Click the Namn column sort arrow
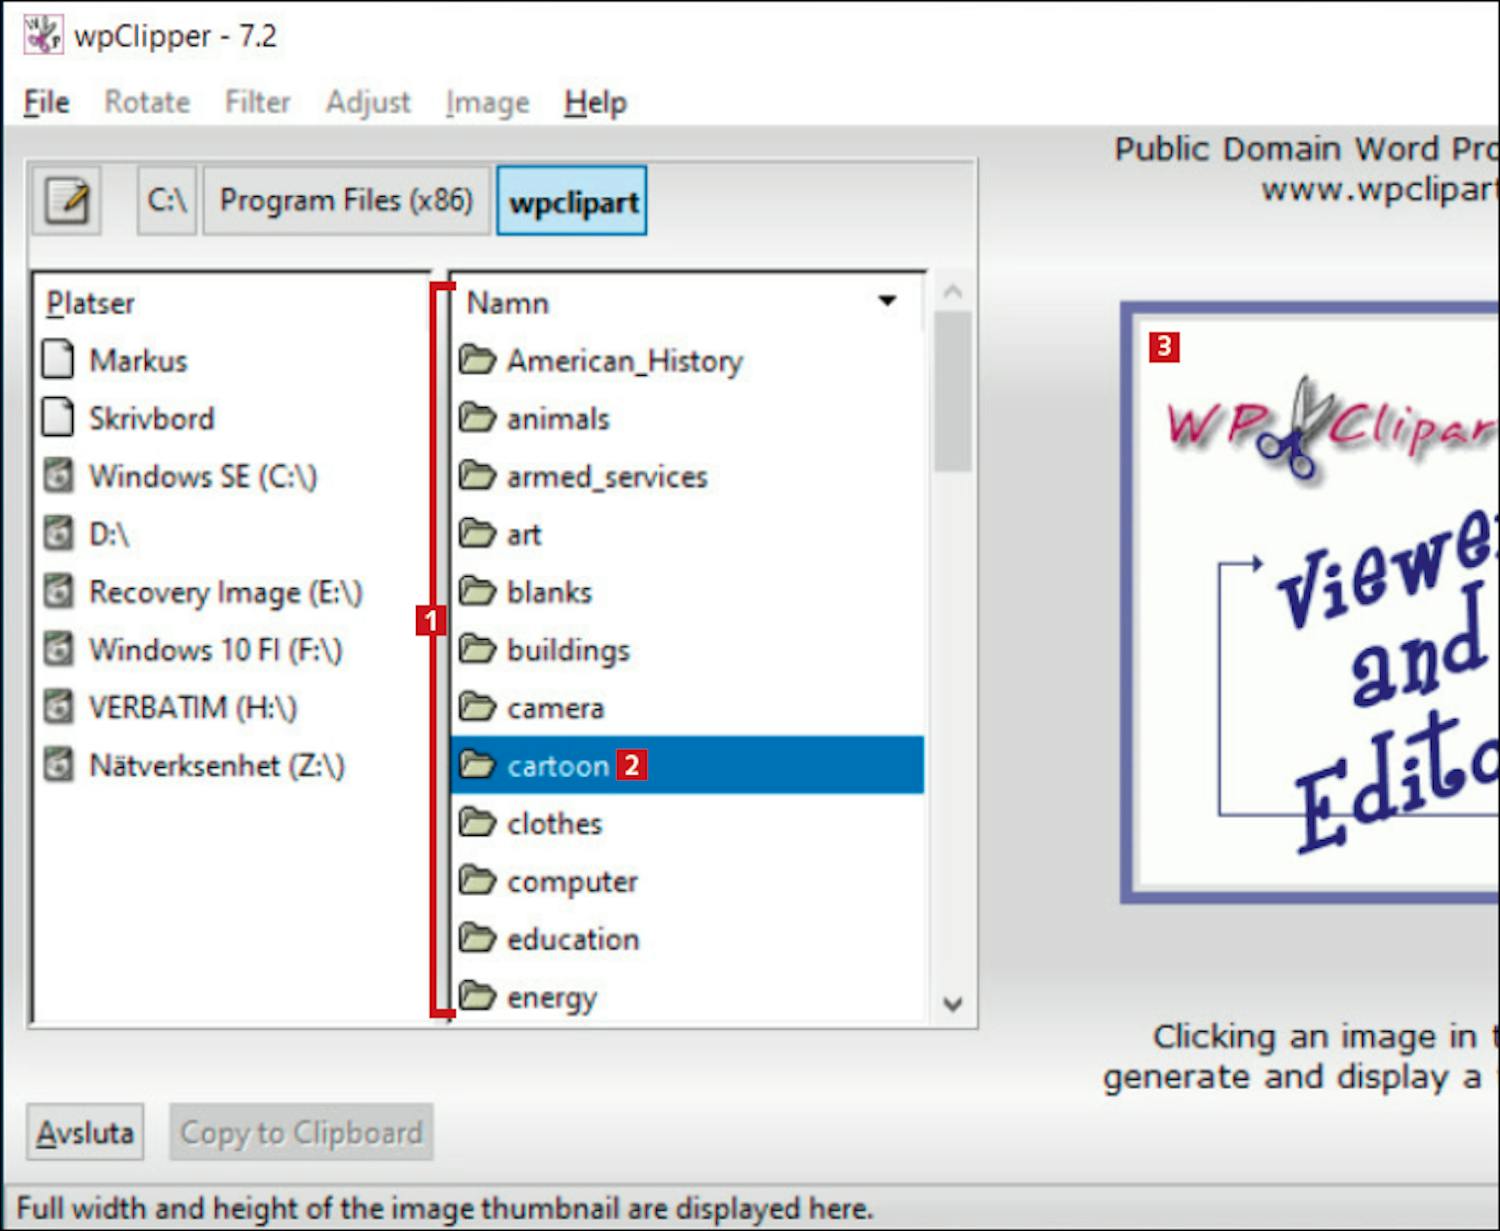The height and width of the screenshot is (1231, 1500). pyautogui.click(x=886, y=301)
